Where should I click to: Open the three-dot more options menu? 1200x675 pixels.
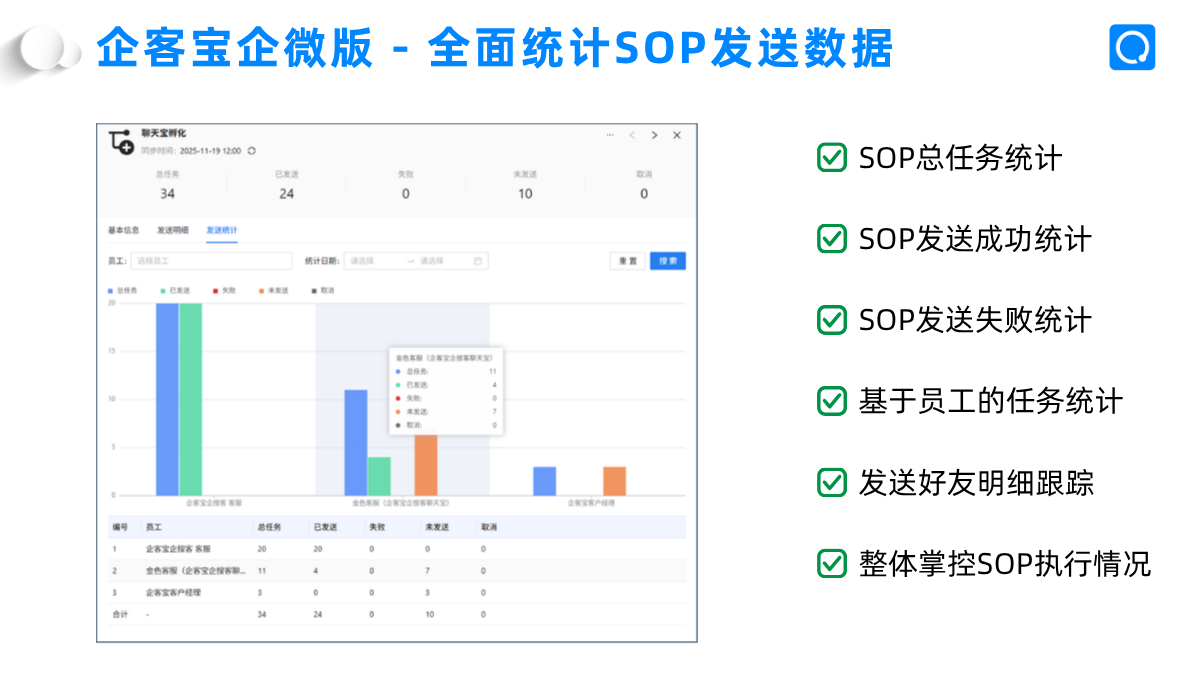pos(610,135)
